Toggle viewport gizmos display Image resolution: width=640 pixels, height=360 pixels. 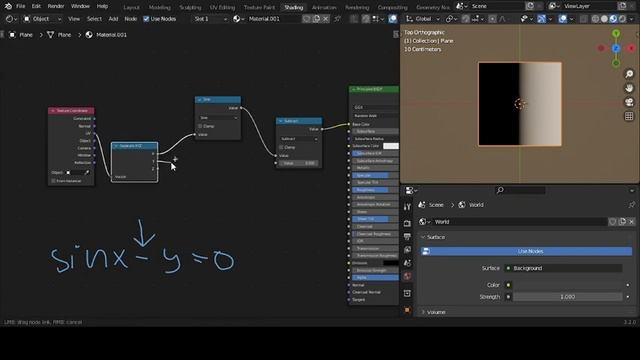pyautogui.click(x=541, y=19)
